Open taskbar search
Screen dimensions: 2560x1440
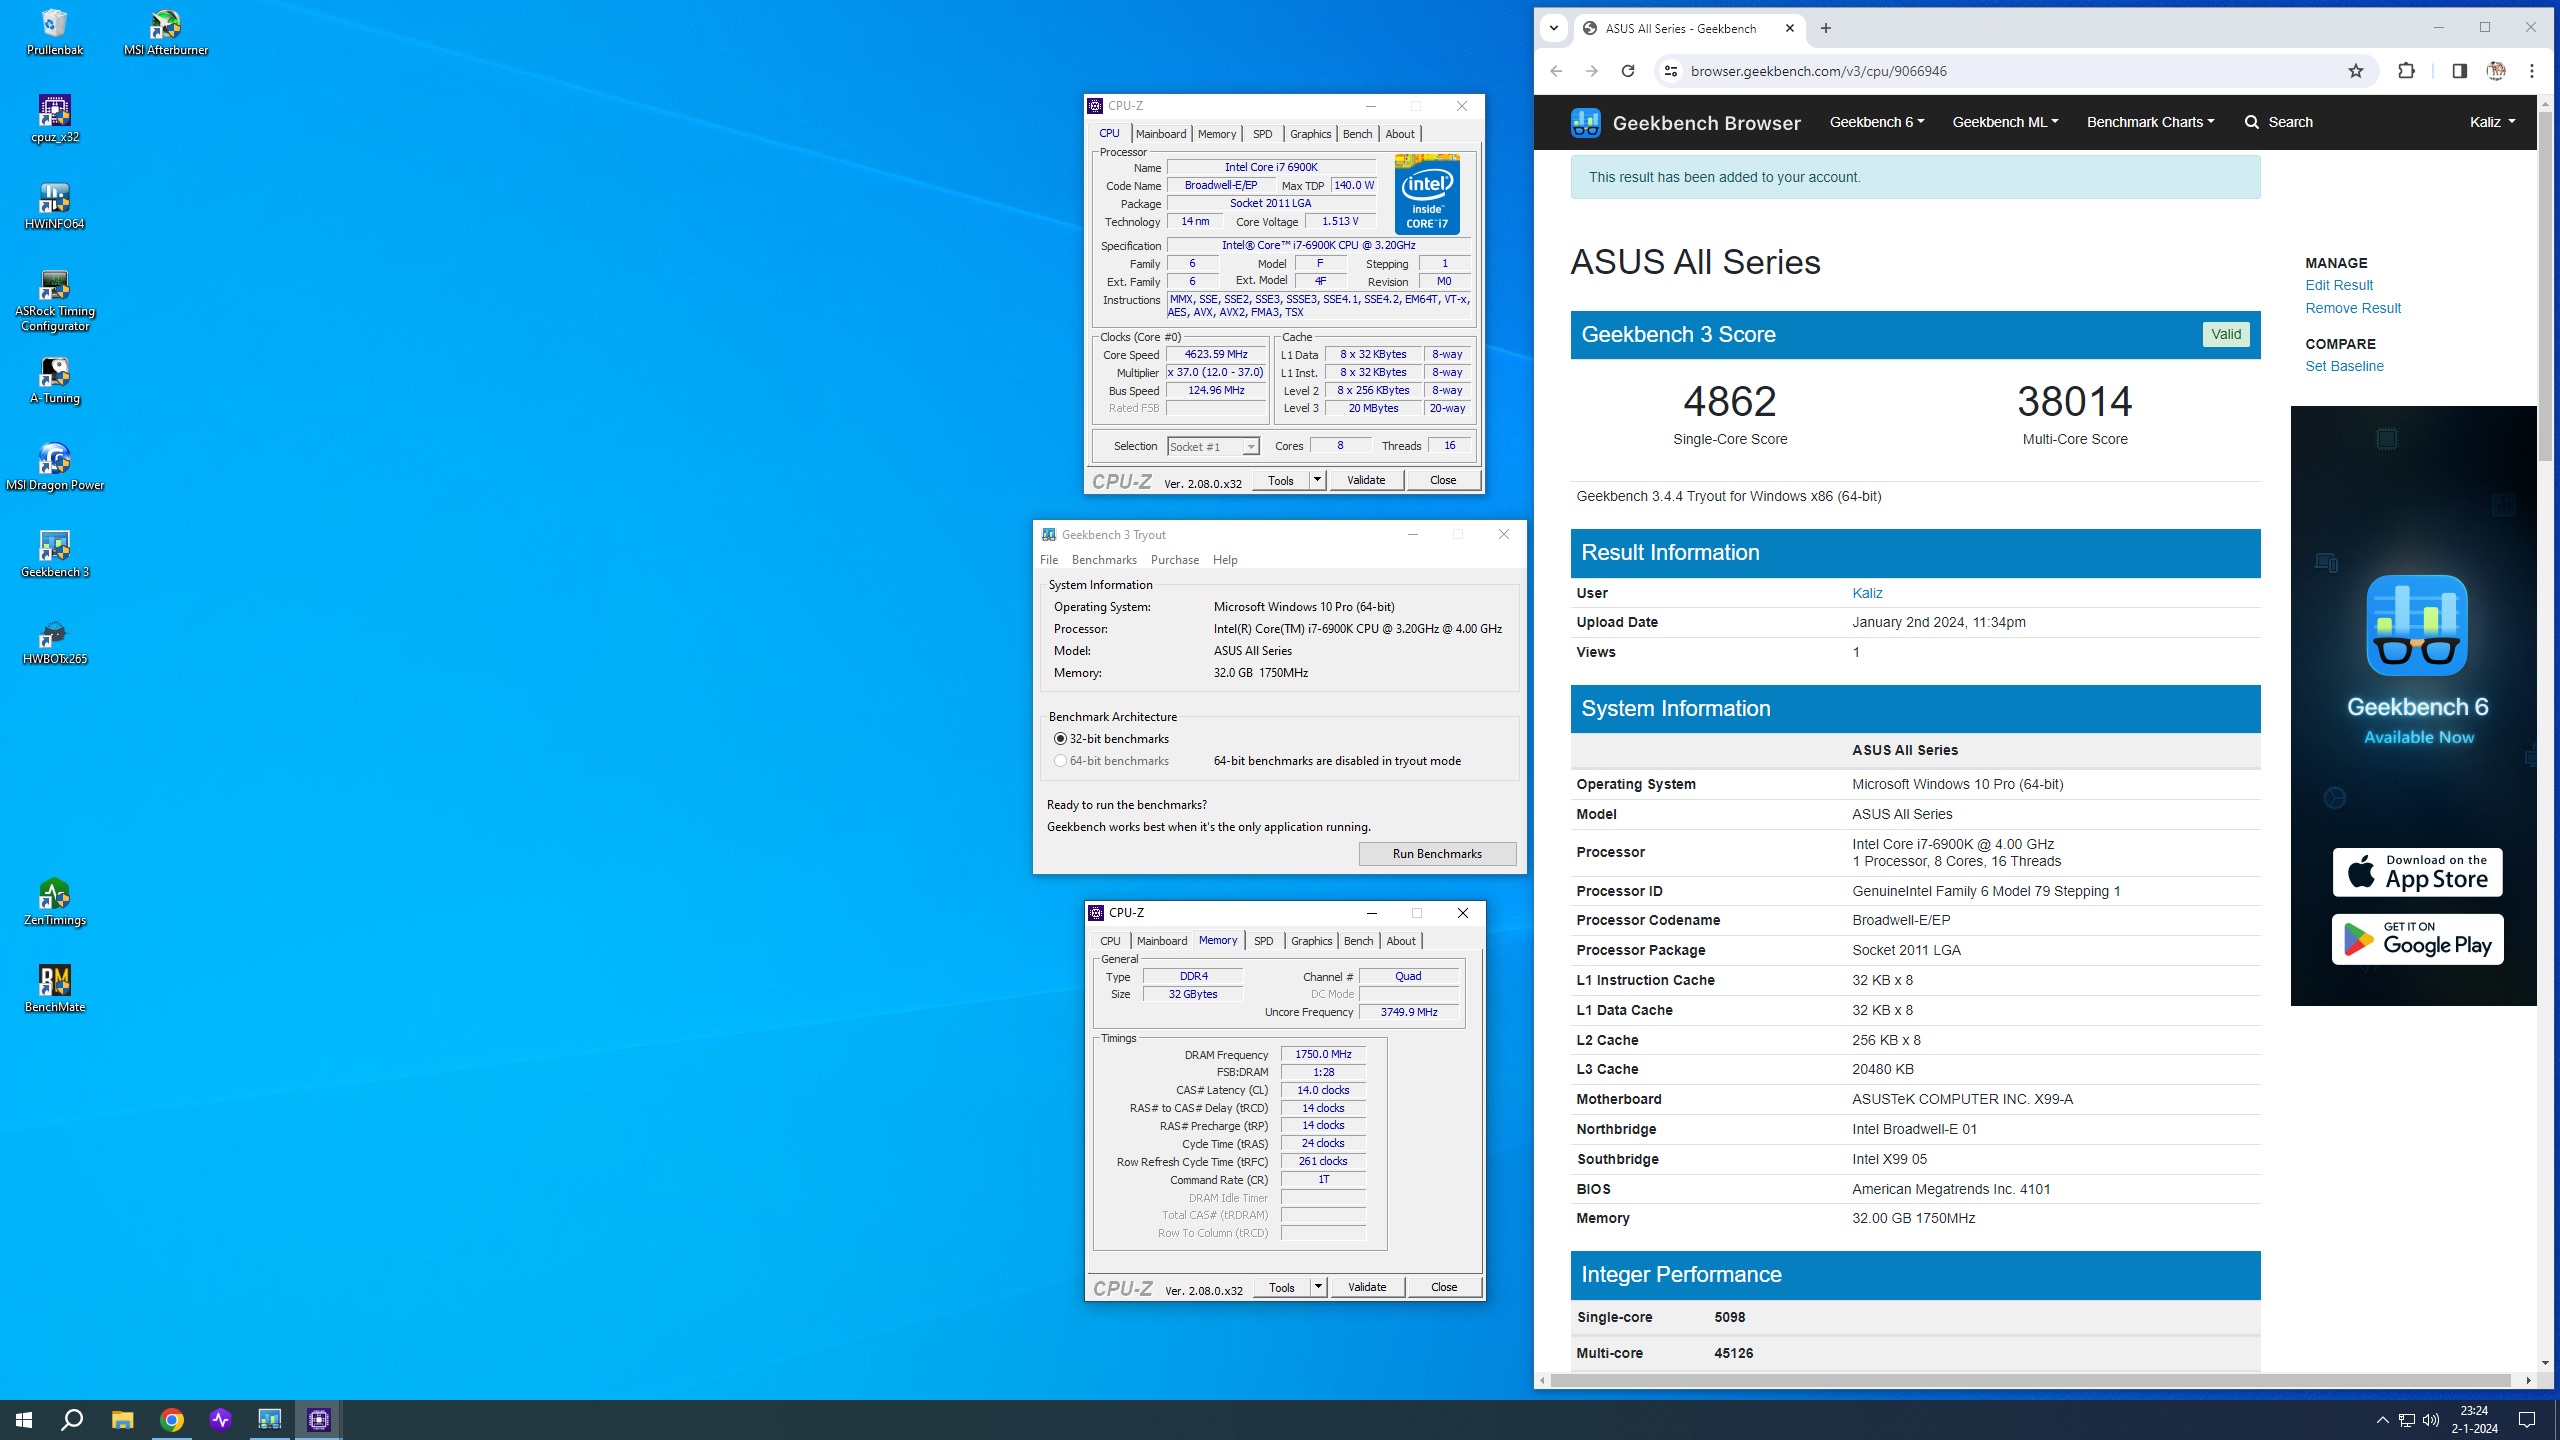72,1419
